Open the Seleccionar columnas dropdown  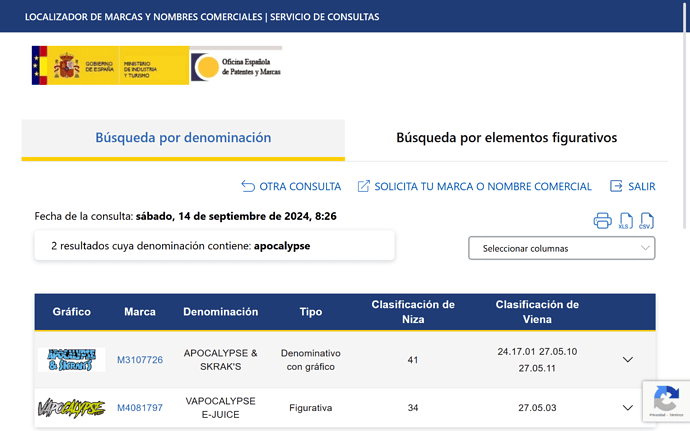562,248
